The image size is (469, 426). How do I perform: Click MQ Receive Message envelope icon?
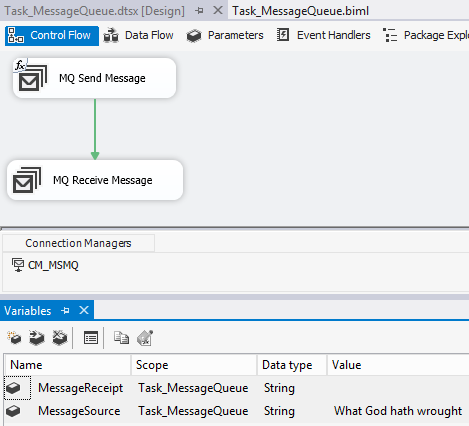27,180
